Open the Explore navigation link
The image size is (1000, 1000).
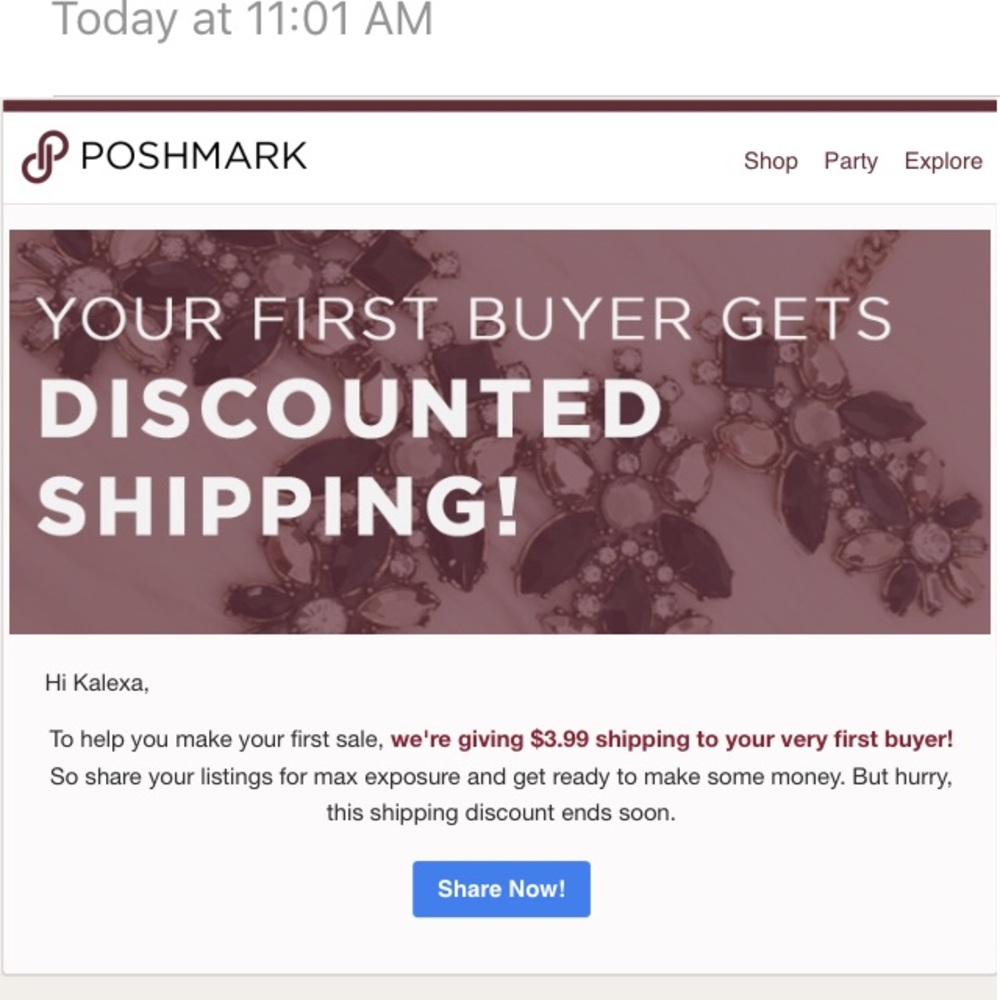pos(943,161)
